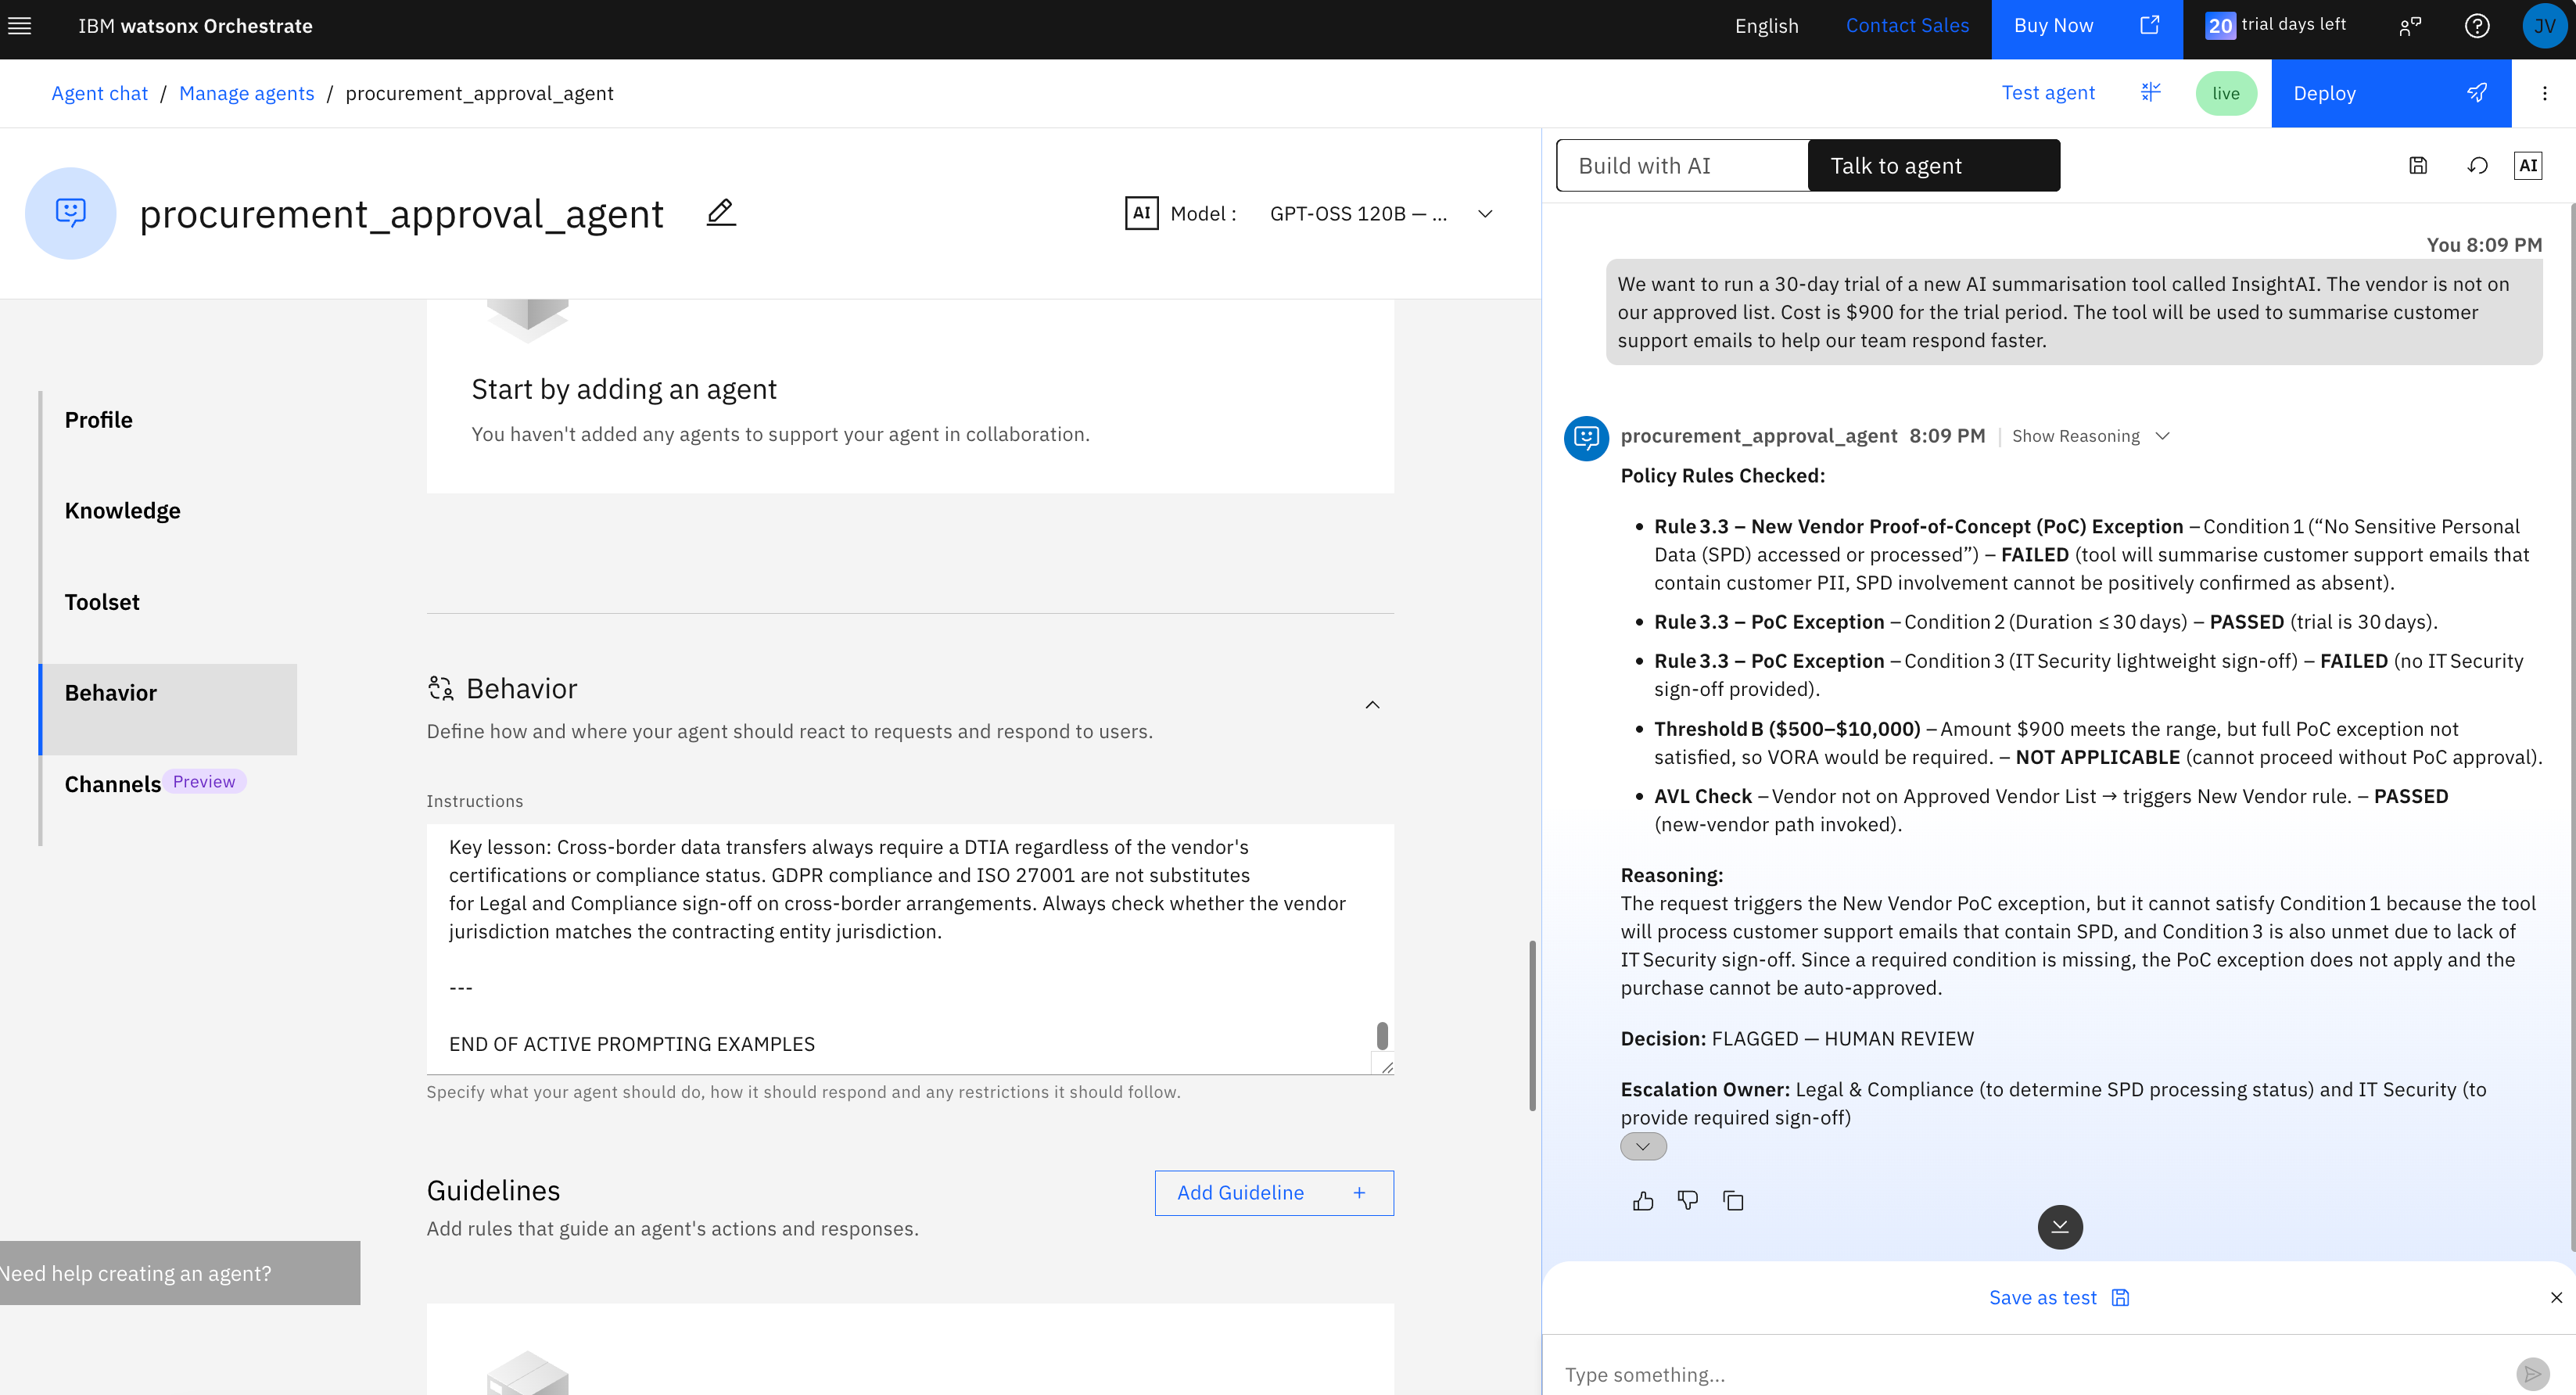The image size is (2576, 1395).
Task: Click the agent avatar chat icon
Action: click(70, 213)
